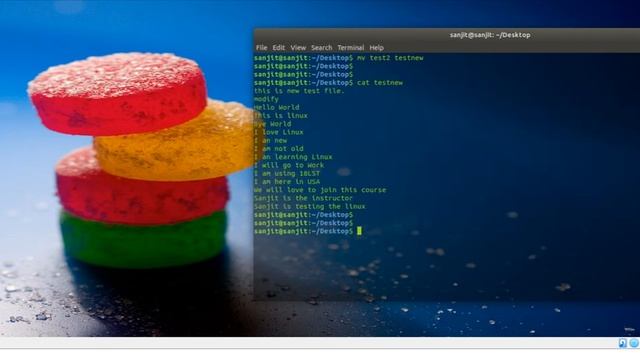
Task: Click the line 'I am here in USA'
Action: [x=287, y=182]
